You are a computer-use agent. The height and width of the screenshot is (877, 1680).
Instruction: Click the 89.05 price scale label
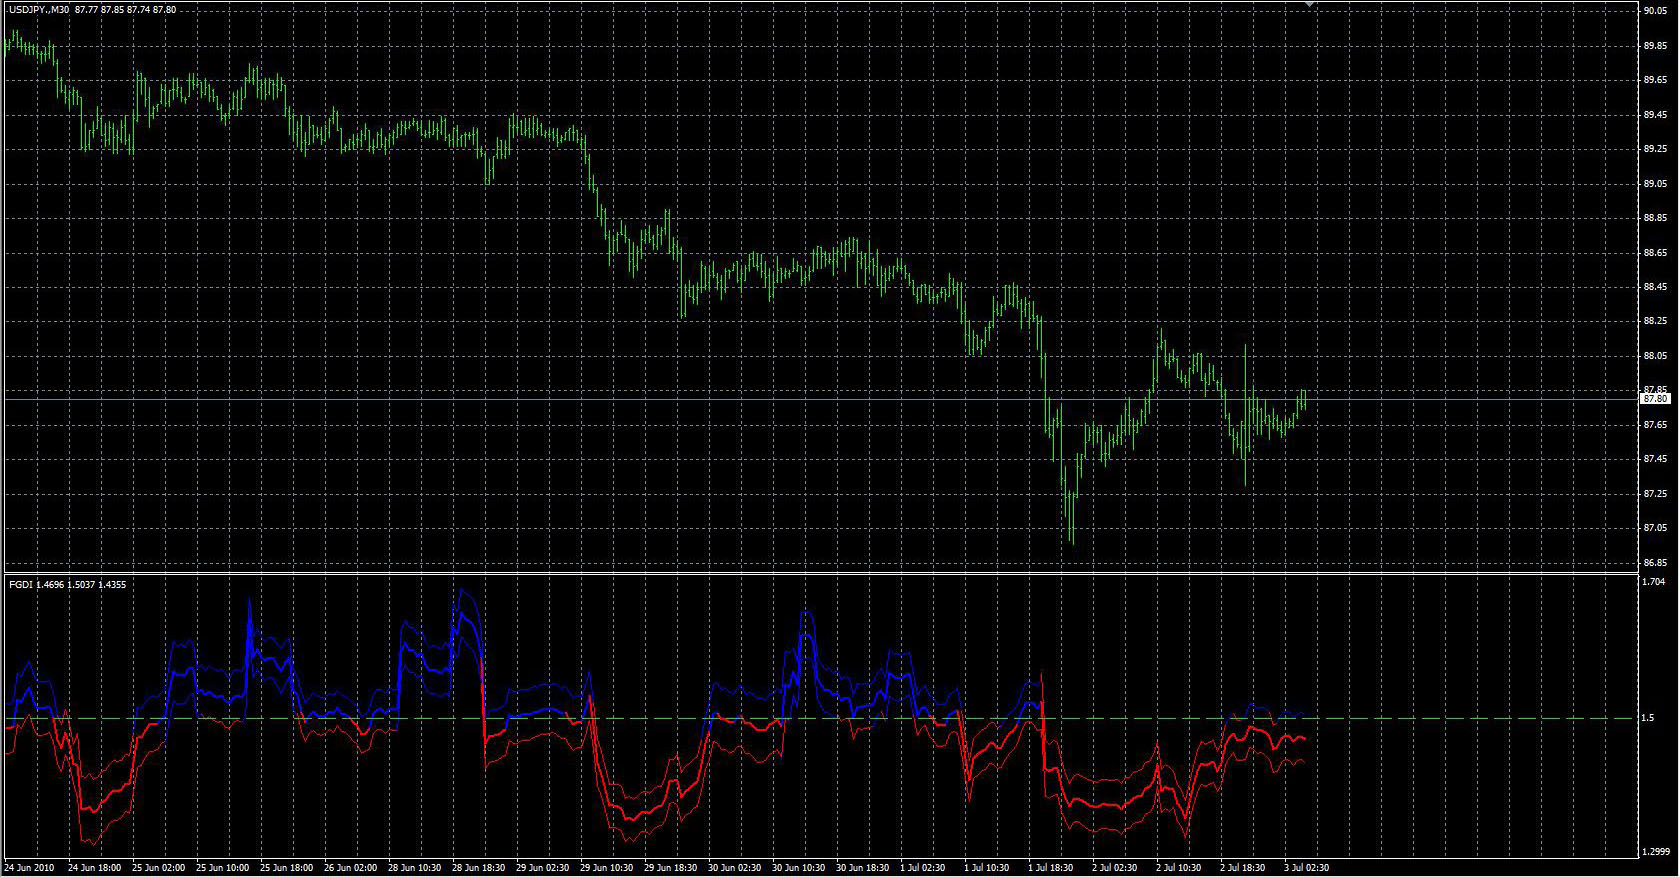coord(1655,184)
